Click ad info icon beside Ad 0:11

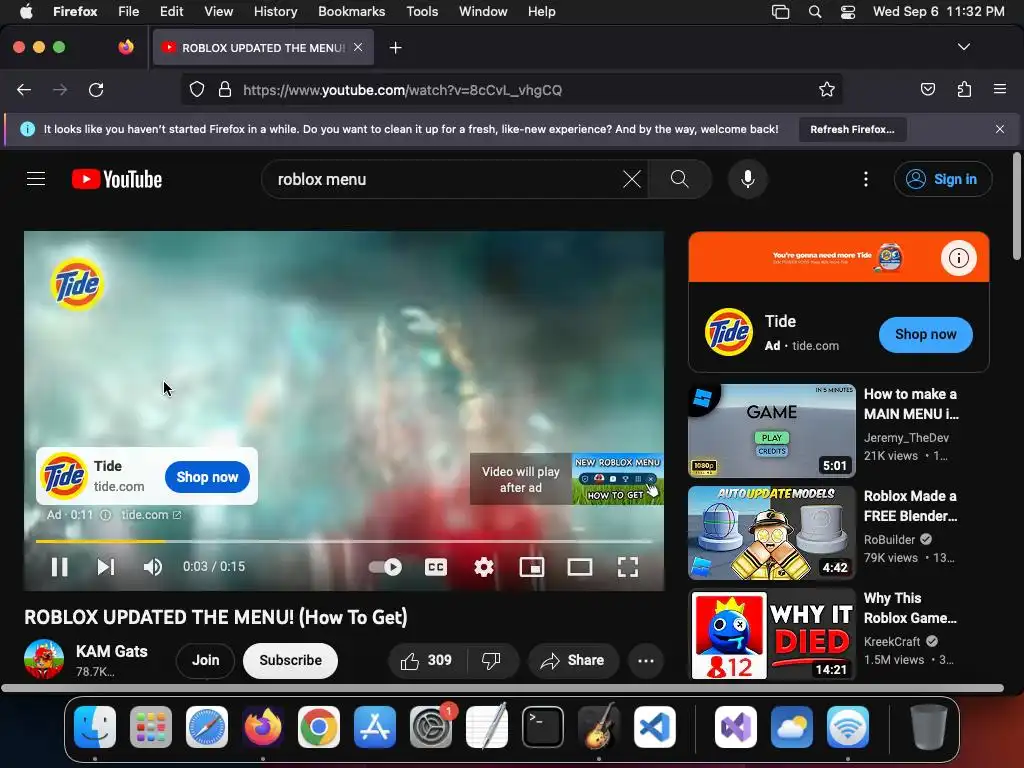pos(106,515)
